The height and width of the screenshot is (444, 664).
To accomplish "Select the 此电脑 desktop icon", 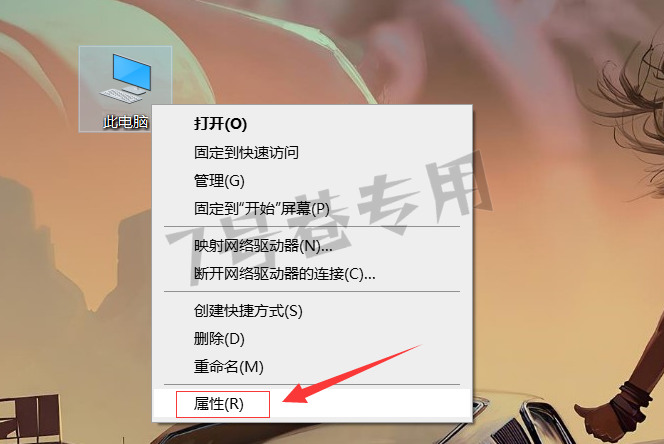I will 125,89.
